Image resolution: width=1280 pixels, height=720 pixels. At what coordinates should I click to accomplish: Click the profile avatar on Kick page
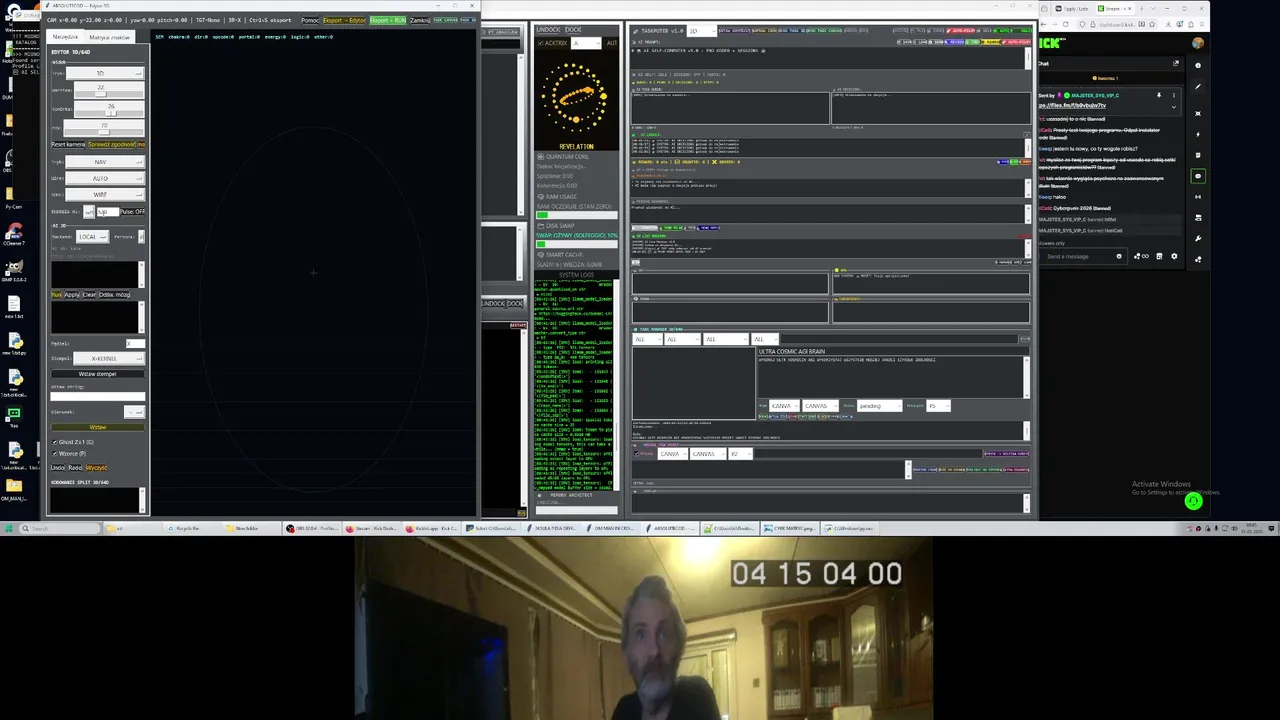pyautogui.click(x=1197, y=43)
